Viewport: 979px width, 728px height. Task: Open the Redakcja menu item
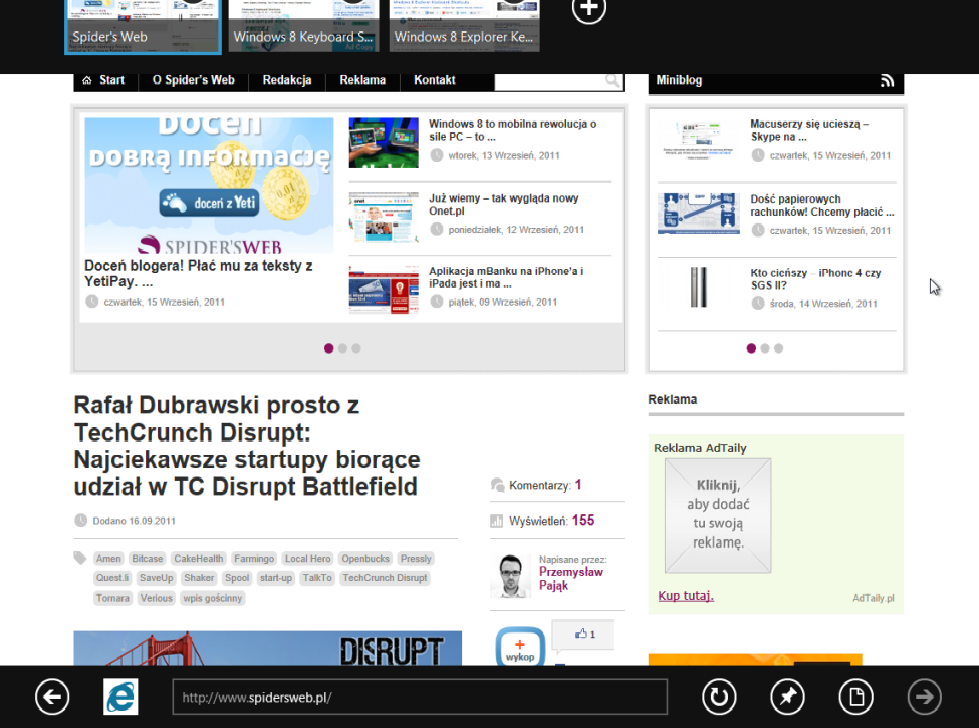287,80
